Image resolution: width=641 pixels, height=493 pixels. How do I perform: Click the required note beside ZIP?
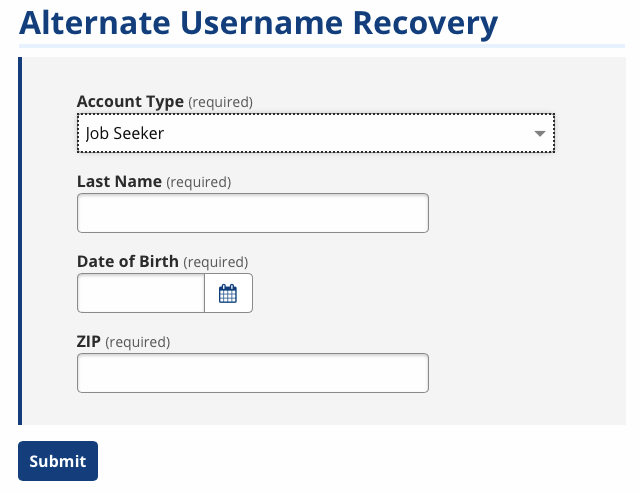[137, 342]
